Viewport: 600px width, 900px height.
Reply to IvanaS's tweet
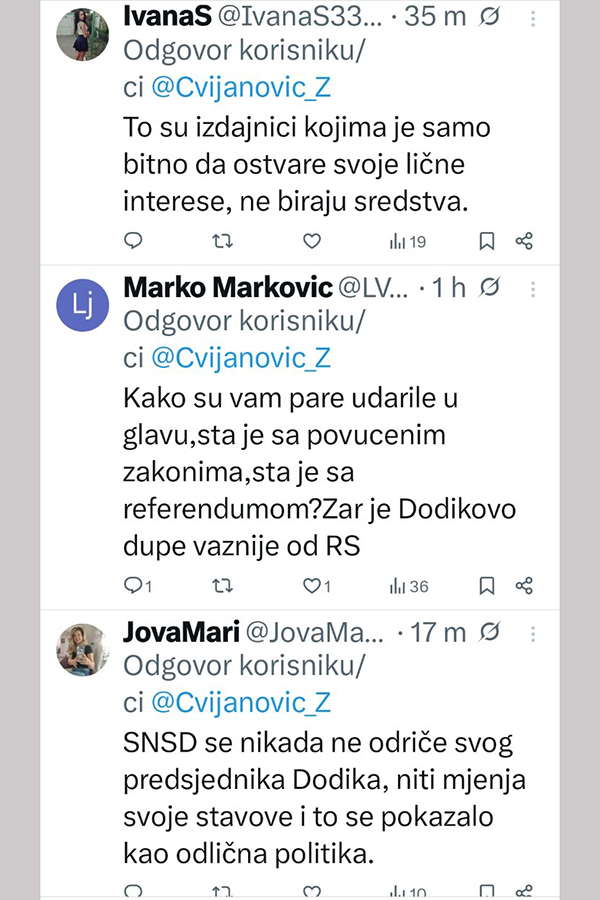(x=133, y=241)
